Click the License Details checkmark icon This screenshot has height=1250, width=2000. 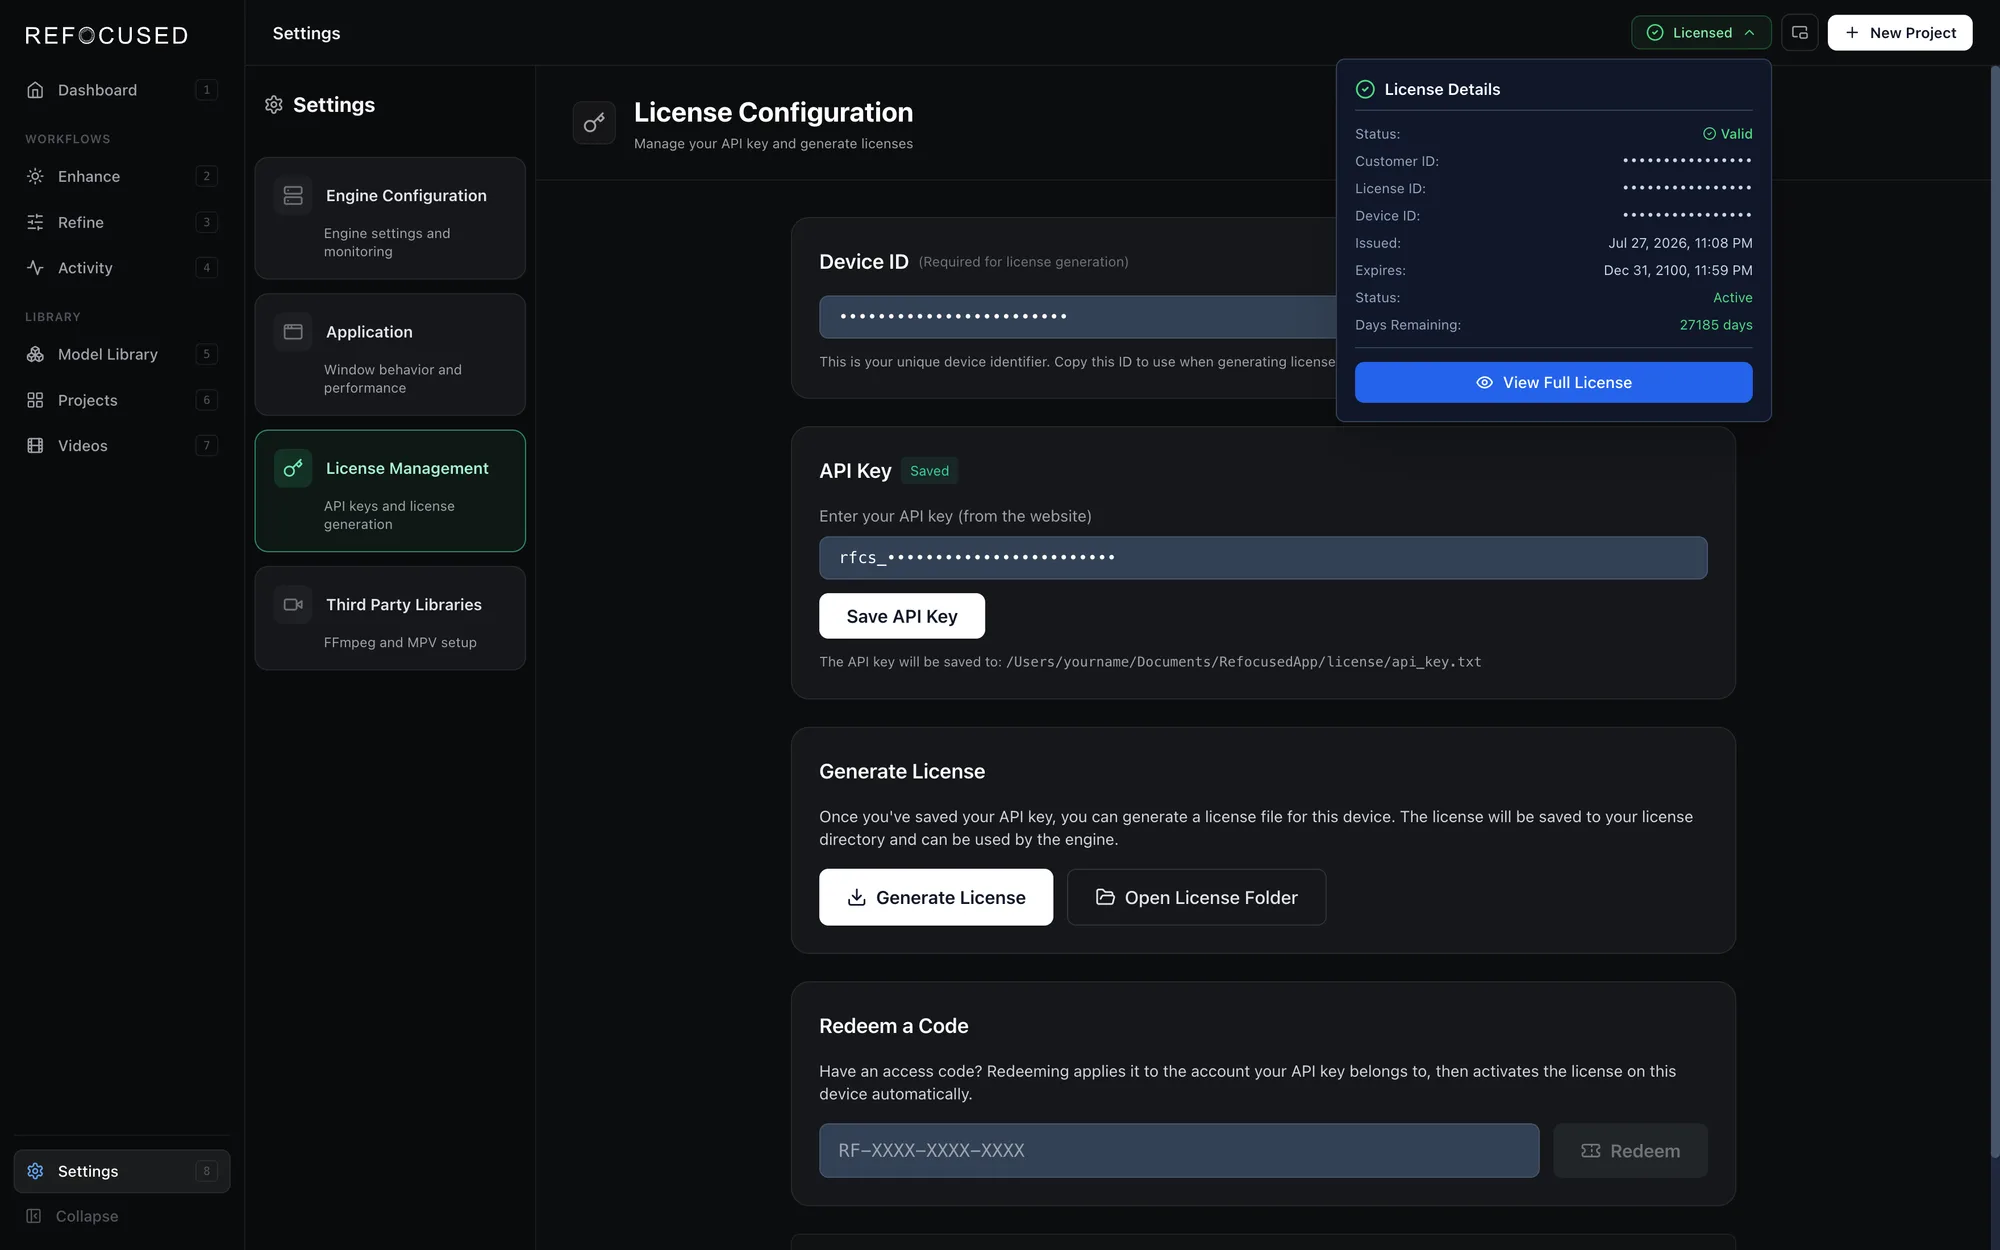1365,89
